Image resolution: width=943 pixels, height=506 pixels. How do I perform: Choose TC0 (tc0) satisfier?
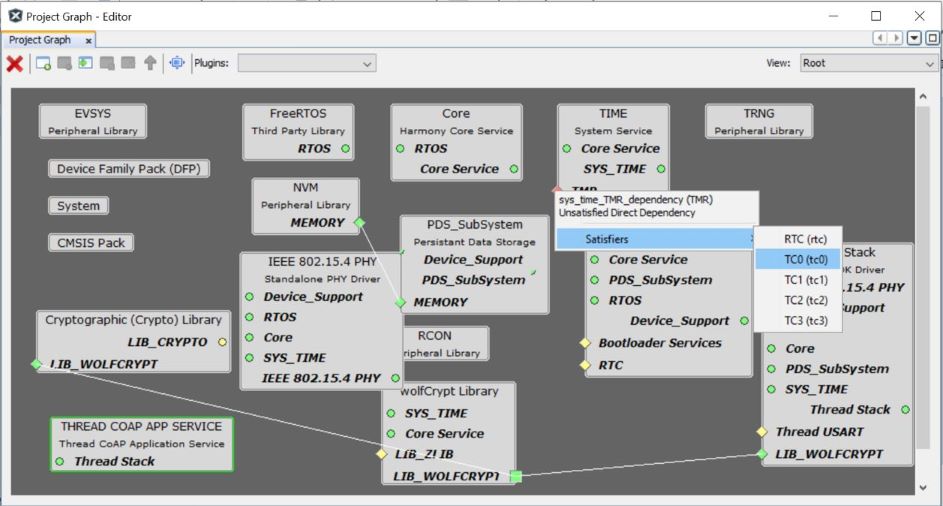click(798, 259)
